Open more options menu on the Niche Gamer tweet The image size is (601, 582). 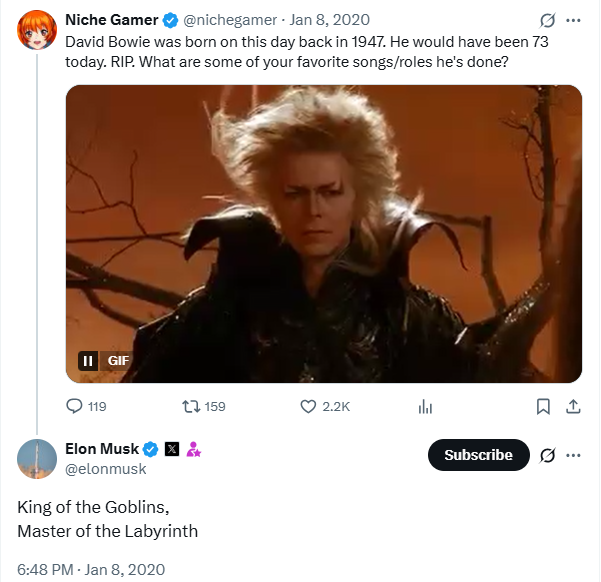573,20
